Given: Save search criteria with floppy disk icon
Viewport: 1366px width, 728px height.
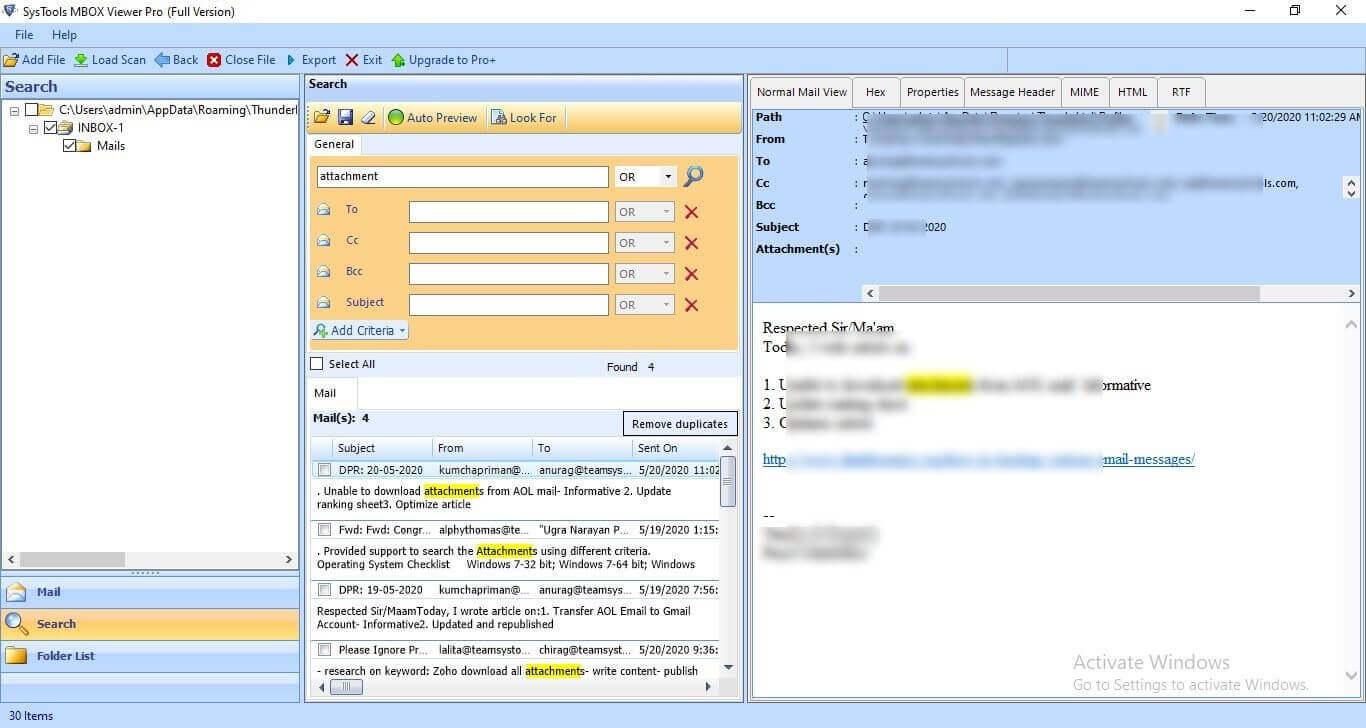Looking at the screenshot, I should click(345, 117).
